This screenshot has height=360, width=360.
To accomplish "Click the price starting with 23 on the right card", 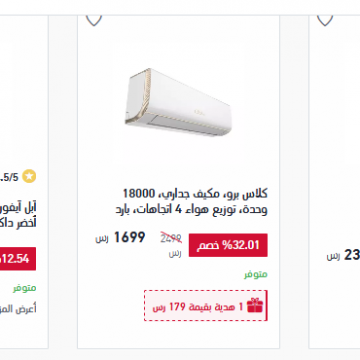I will pyautogui.click(x=352, y=255).
